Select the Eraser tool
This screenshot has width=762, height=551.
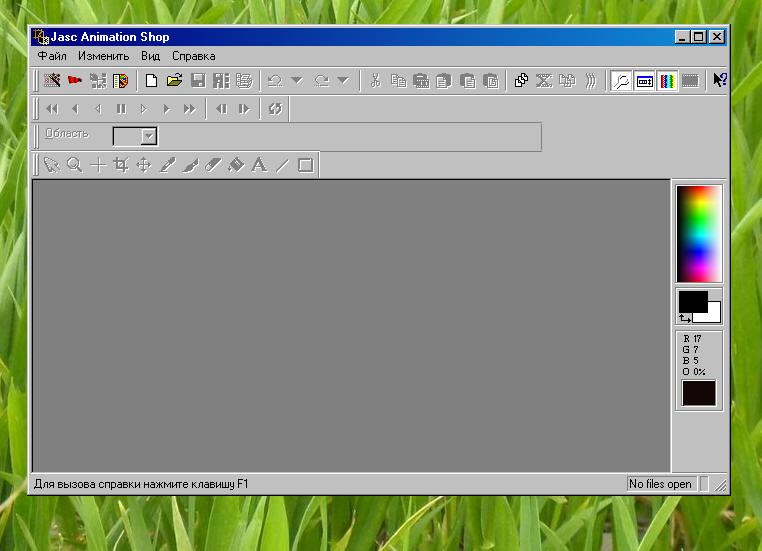click(213, 165)
